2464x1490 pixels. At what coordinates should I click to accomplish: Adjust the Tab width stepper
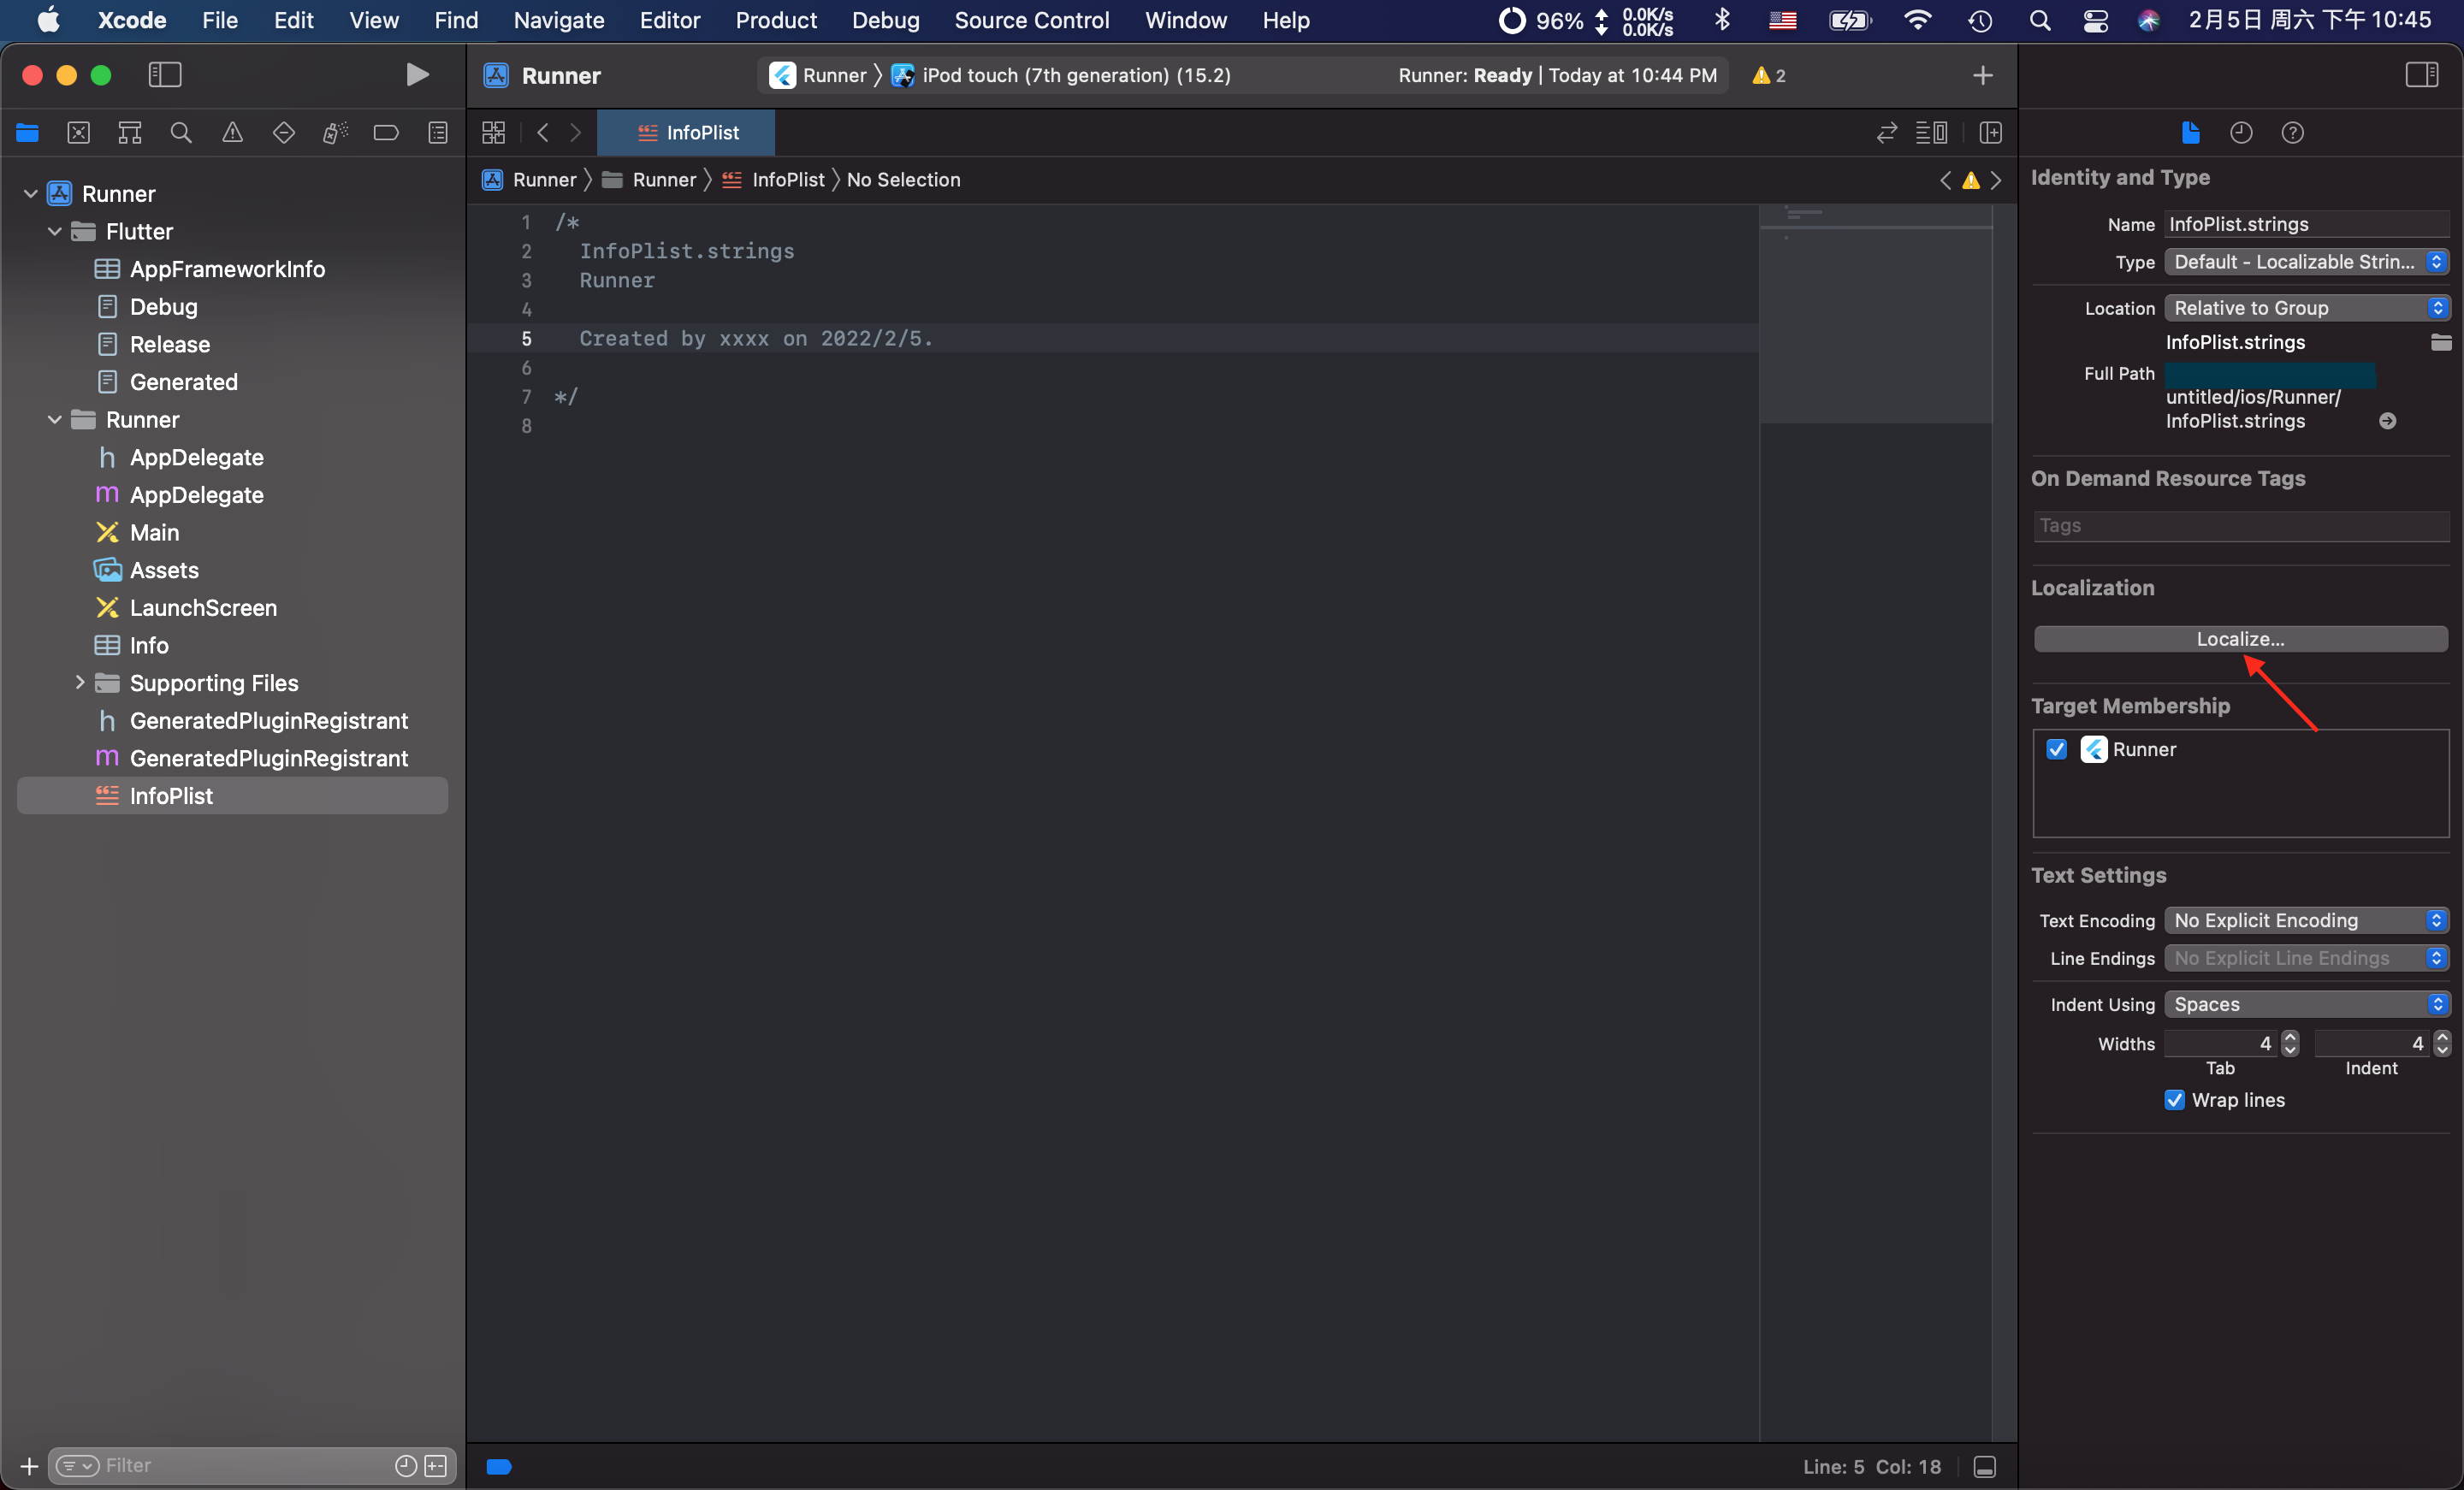pos(2290,1043)
